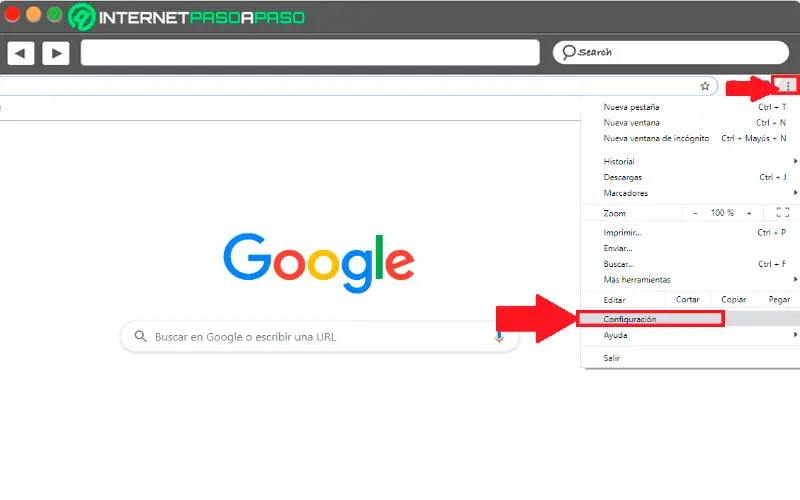Choose Buscar... in the menu
This screenshot has height=500, width=800.
pyautogui.click(x=691, y=264)
